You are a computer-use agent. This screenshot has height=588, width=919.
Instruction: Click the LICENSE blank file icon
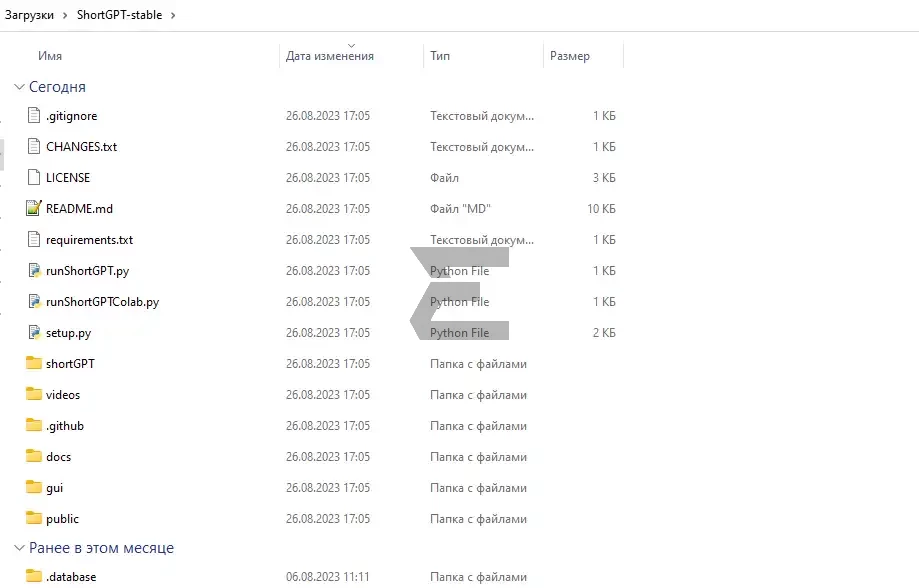pyautogui.click(x=34, y=178)
